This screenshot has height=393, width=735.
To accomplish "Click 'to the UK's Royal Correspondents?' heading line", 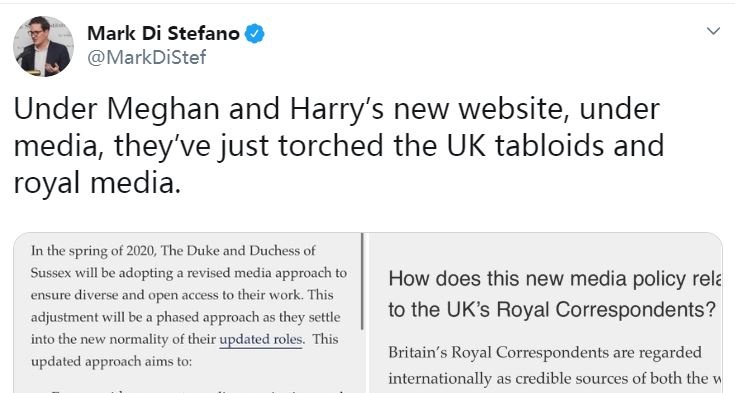I will tap(552, 310).
